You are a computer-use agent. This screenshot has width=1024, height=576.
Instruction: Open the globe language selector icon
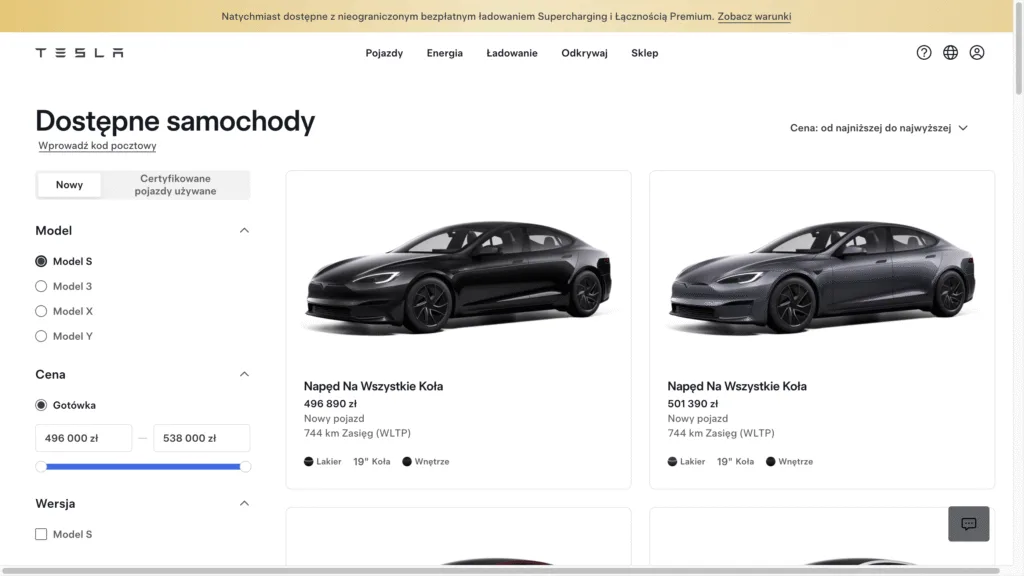tap(950, 53)
